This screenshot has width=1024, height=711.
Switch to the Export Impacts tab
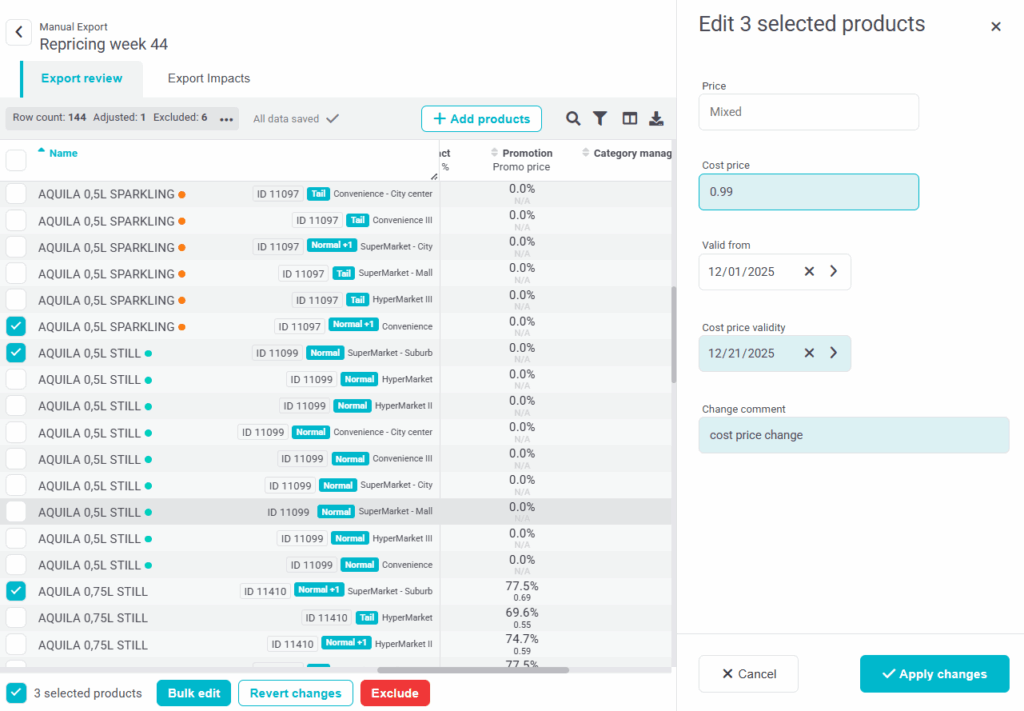[208, 78]
